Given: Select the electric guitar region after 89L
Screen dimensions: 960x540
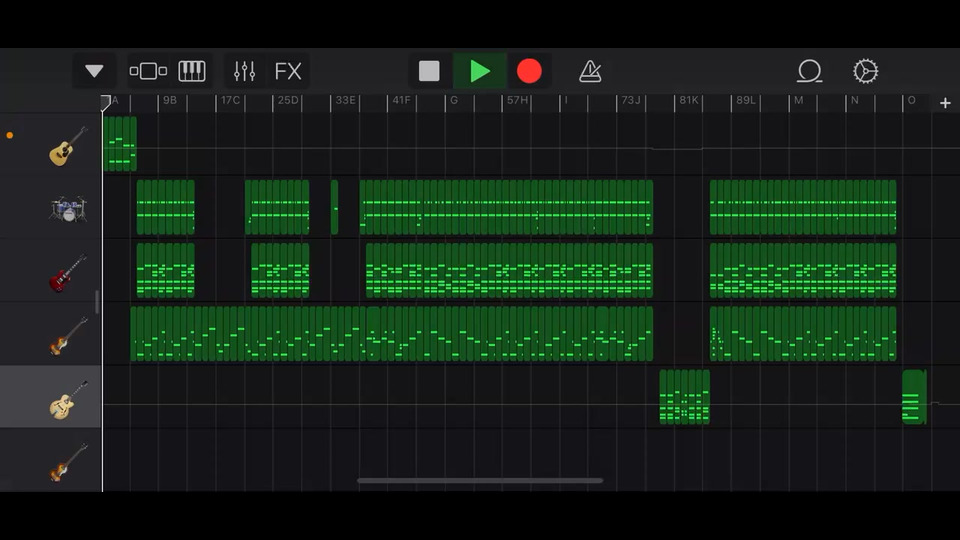Looking at the screenshot, I should [x=803, y=271].
